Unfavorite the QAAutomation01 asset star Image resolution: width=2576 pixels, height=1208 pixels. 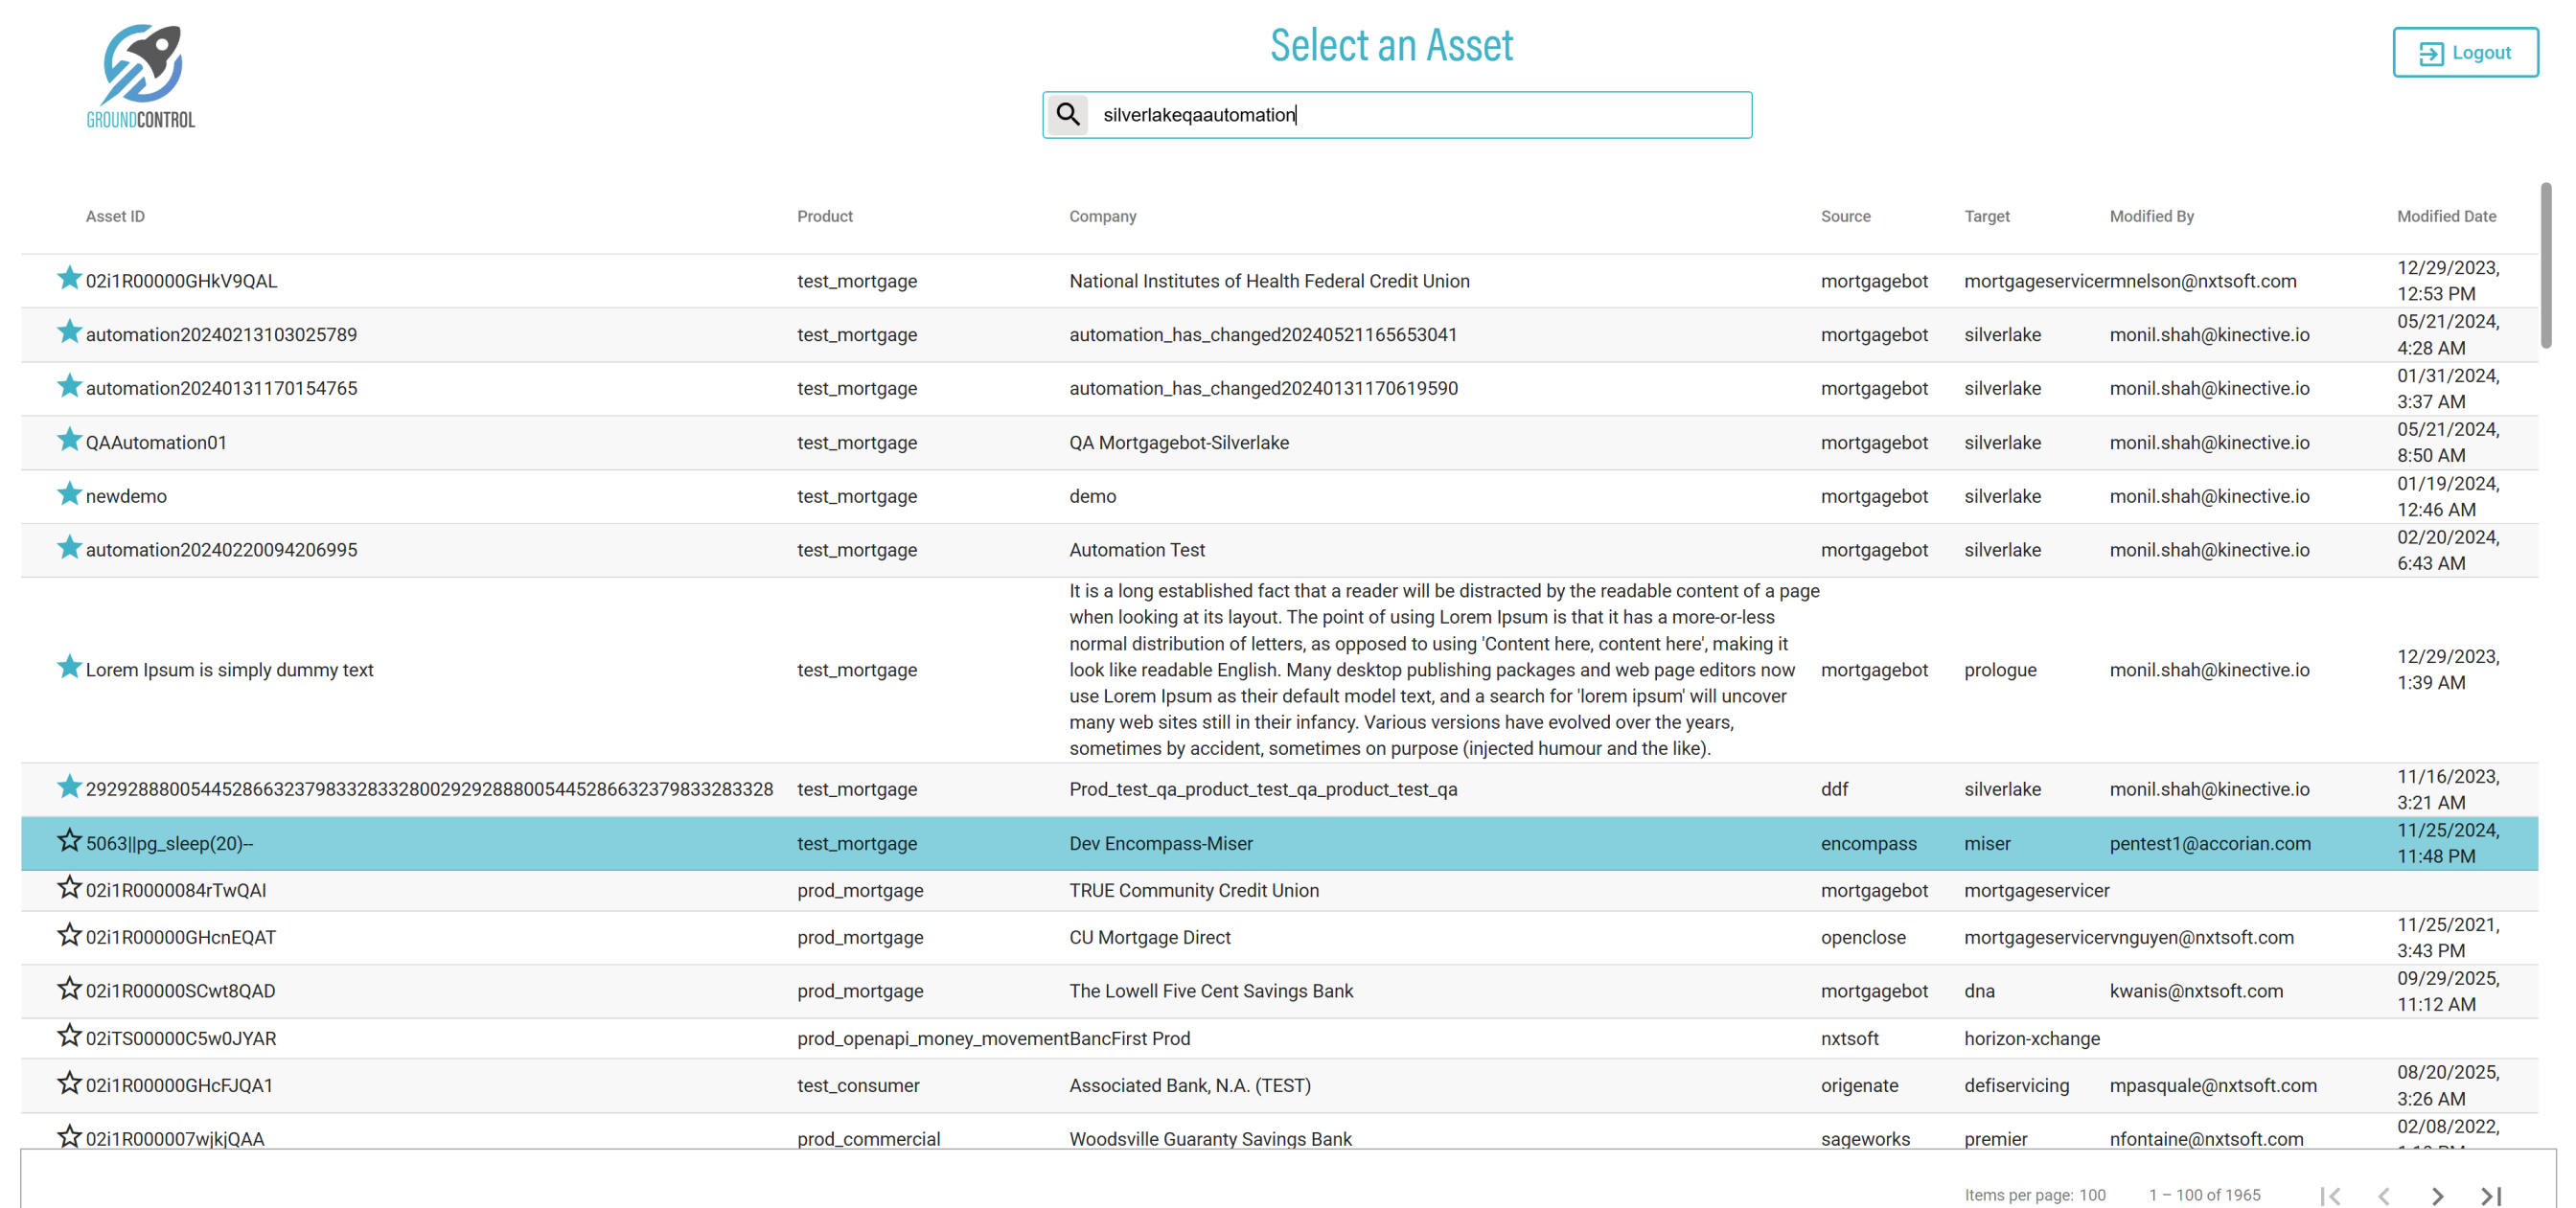pos(69,440)
